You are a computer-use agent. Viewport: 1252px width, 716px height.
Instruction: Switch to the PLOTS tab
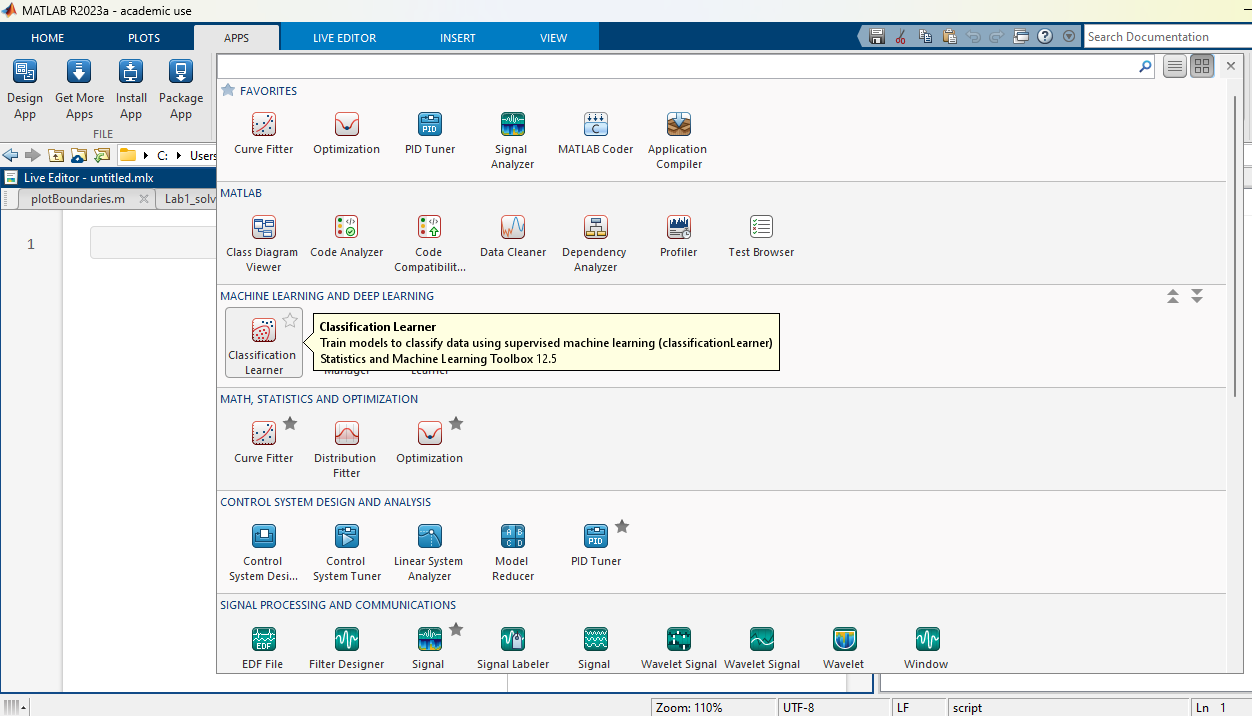144,38
